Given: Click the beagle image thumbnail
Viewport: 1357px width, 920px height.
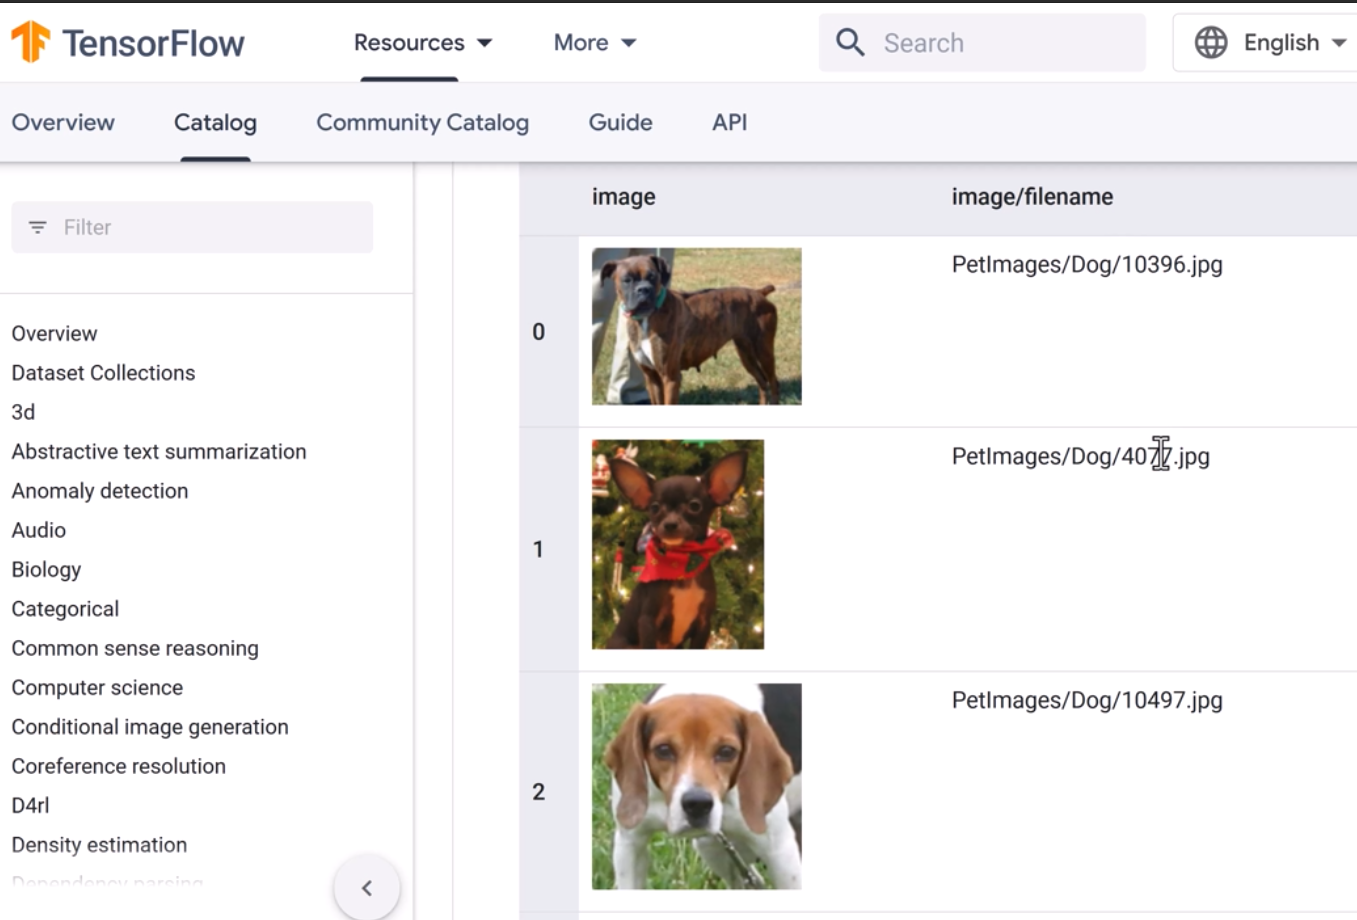Looking at the screenshot, I should [x=696, y=786].
